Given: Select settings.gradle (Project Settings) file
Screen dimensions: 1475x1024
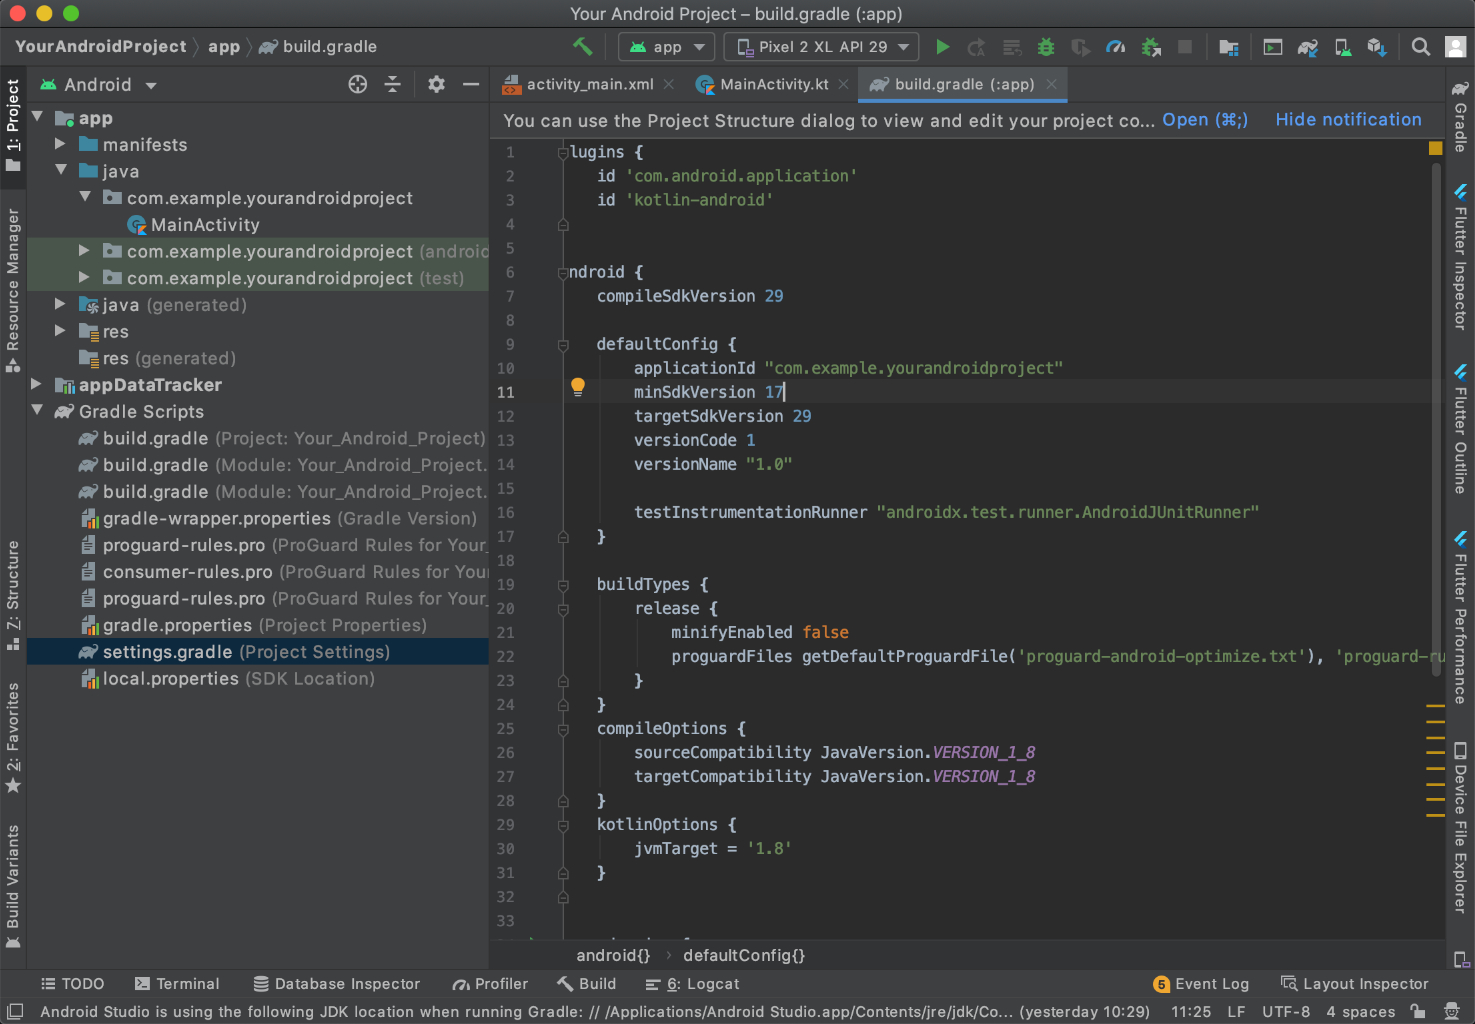Looking at the screenshot, I should click(258, 652).
